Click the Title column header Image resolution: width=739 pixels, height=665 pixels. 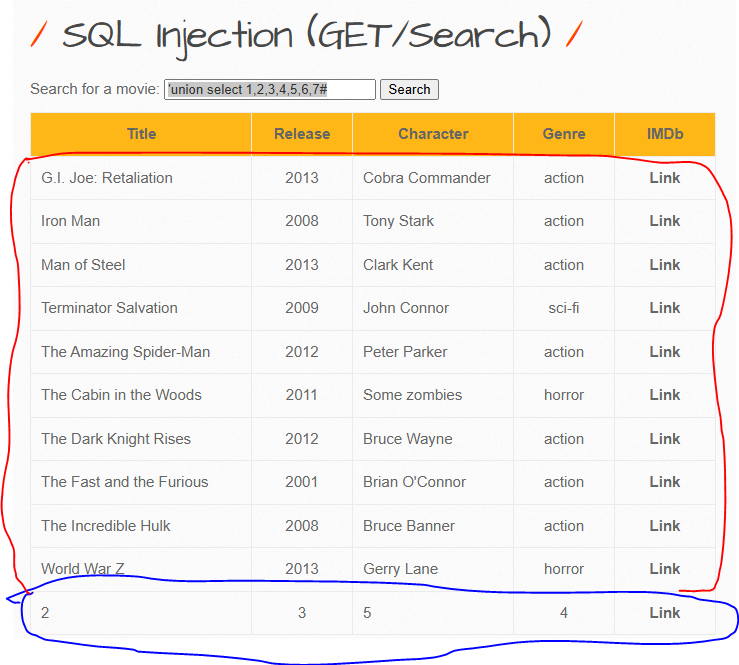pos(141,134)
